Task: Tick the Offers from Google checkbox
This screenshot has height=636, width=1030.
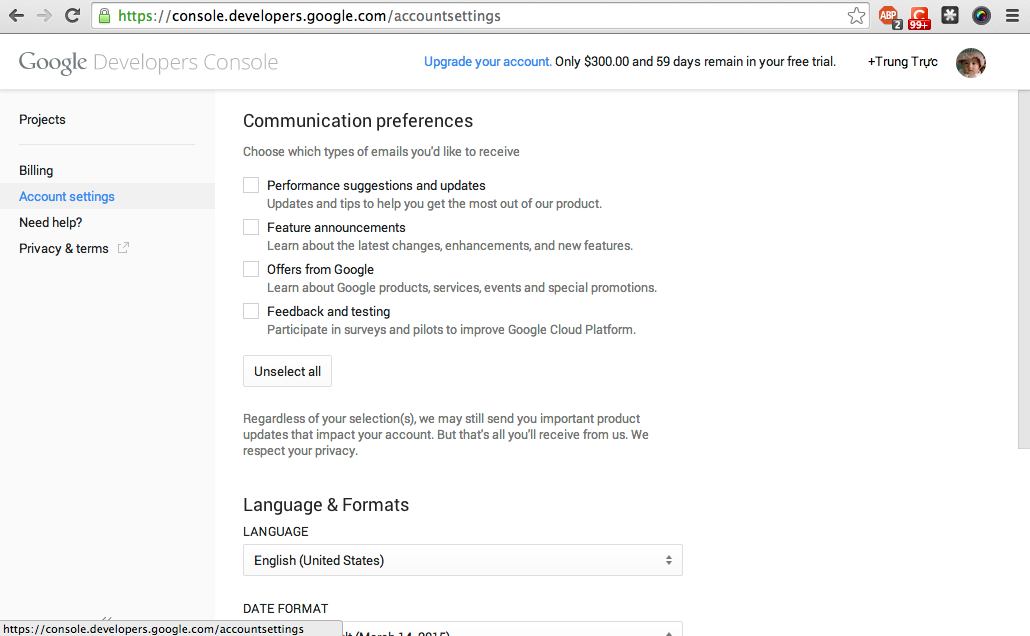Action: [251, 270]
